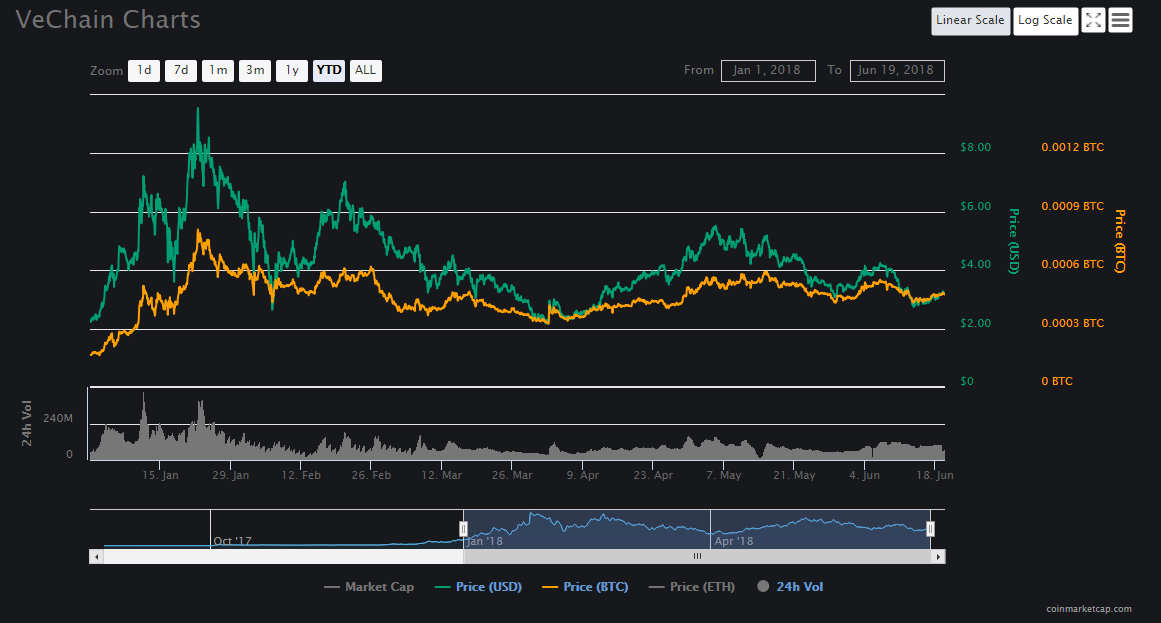Click the Price (BTC) vertical axis title
The width and height of the screenshot is (1161, 623).
(1120, 241)
